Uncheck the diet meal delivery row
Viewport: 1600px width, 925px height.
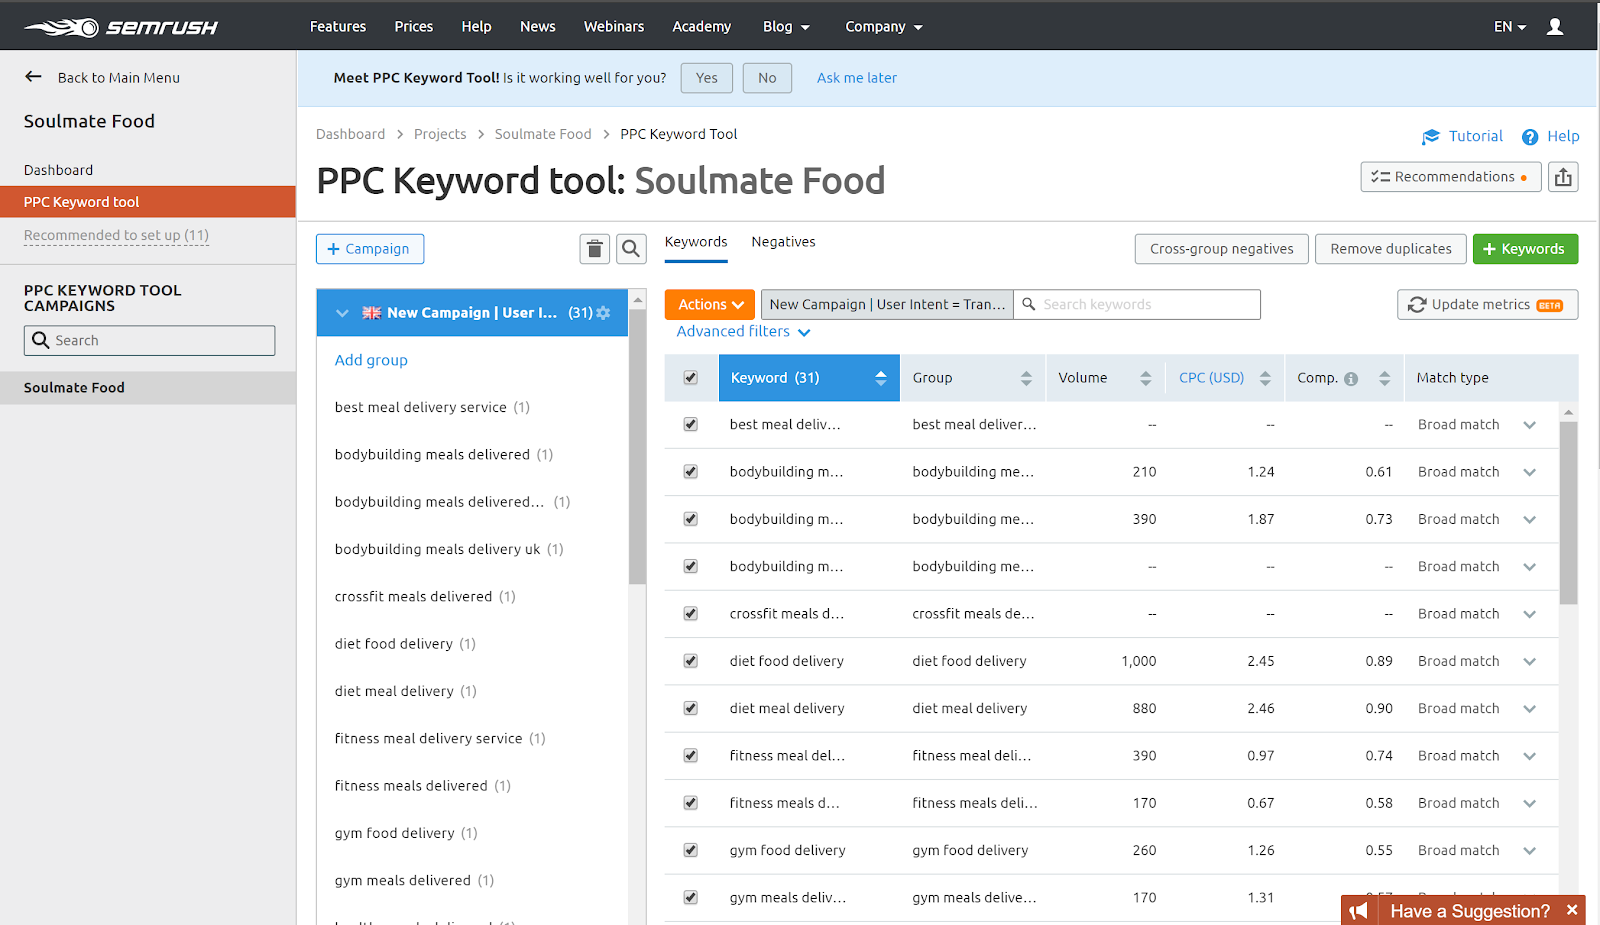(691, 708)
